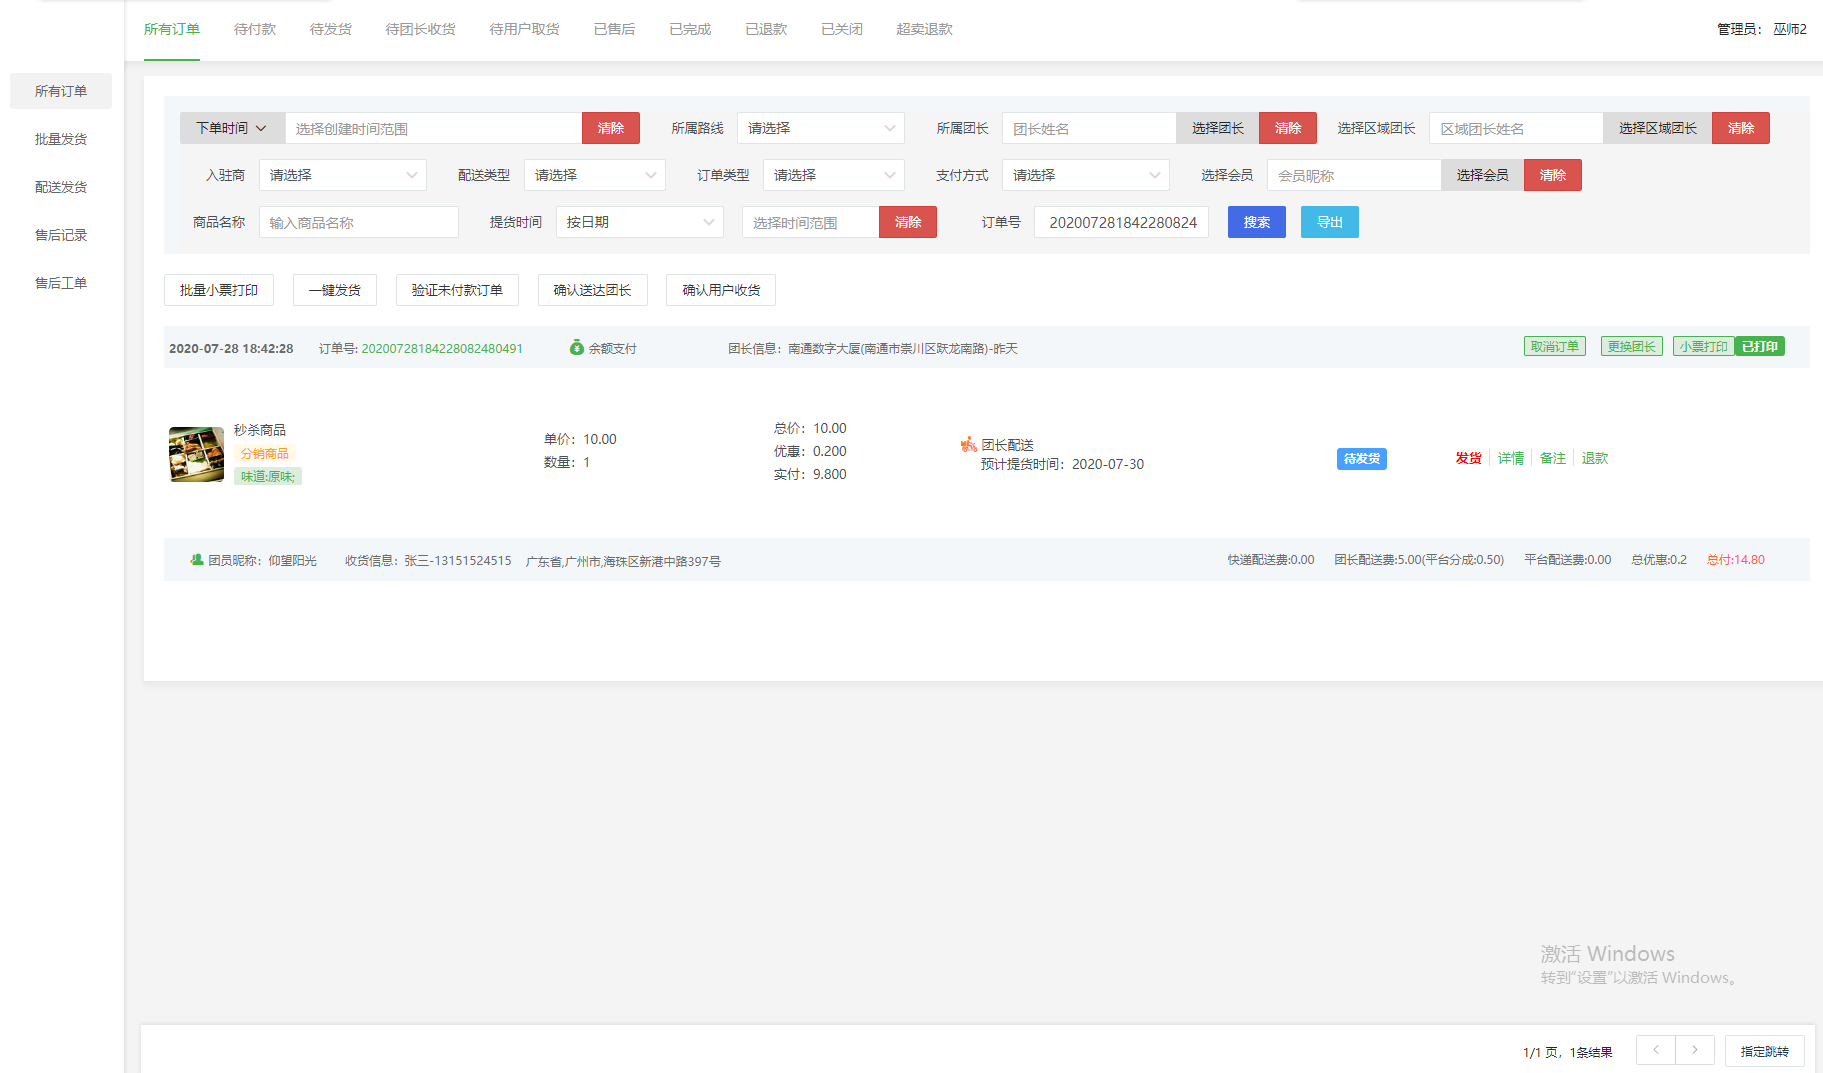Focus the 订单号 input field

point(1121,222)
